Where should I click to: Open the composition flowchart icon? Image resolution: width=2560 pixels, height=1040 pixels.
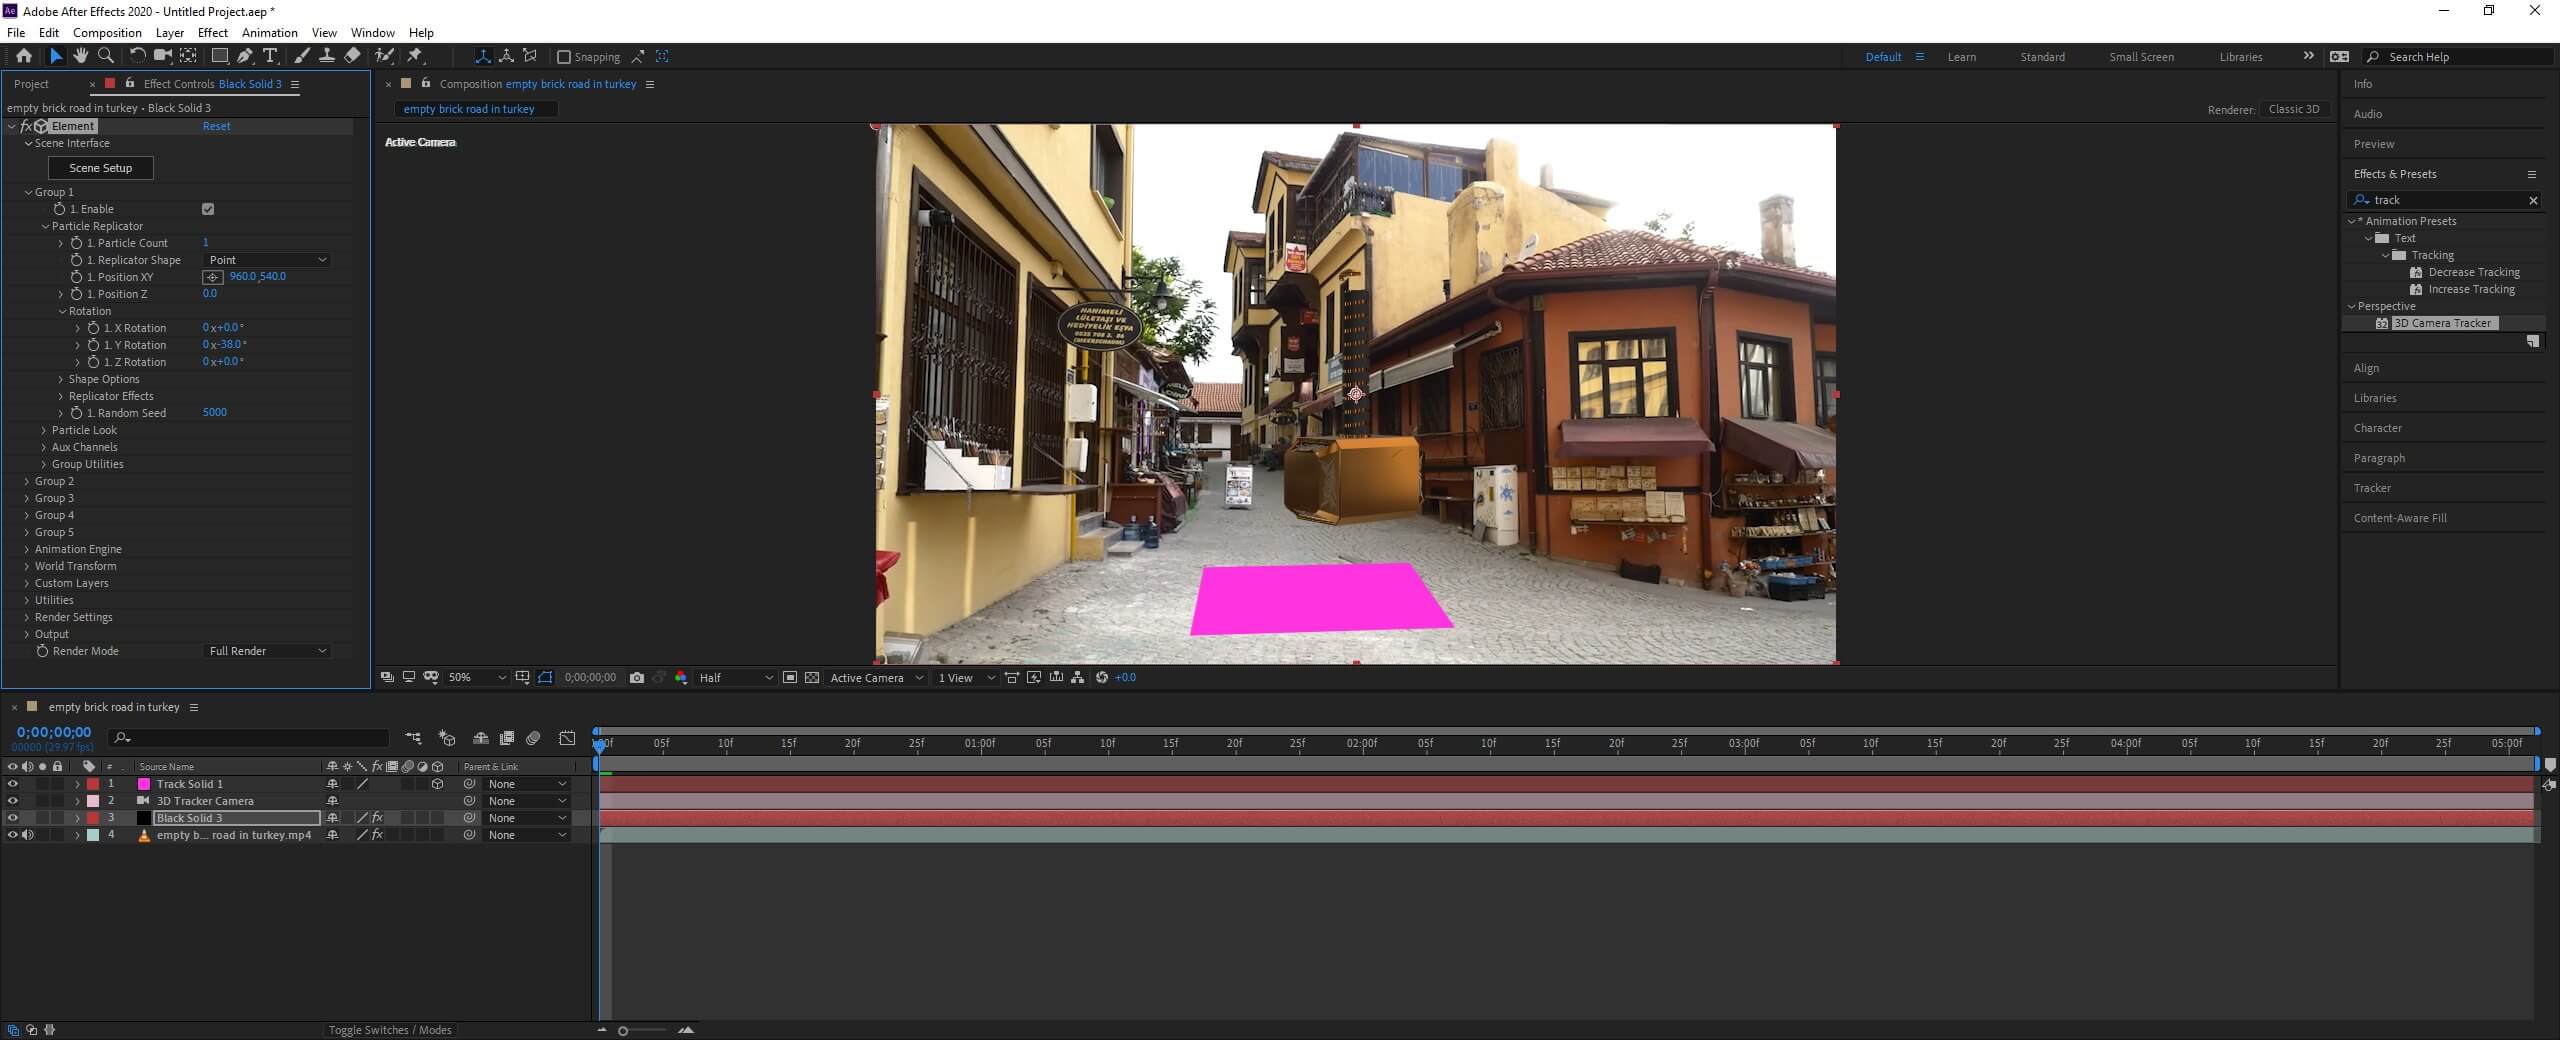click(1077, 678)
